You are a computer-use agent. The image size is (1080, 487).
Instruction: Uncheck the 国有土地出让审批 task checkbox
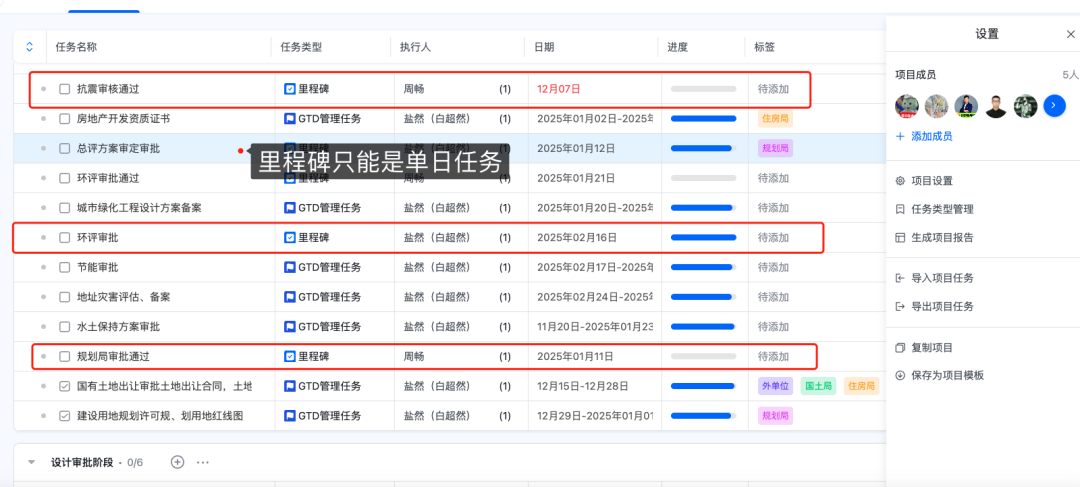tap(65, 386)
